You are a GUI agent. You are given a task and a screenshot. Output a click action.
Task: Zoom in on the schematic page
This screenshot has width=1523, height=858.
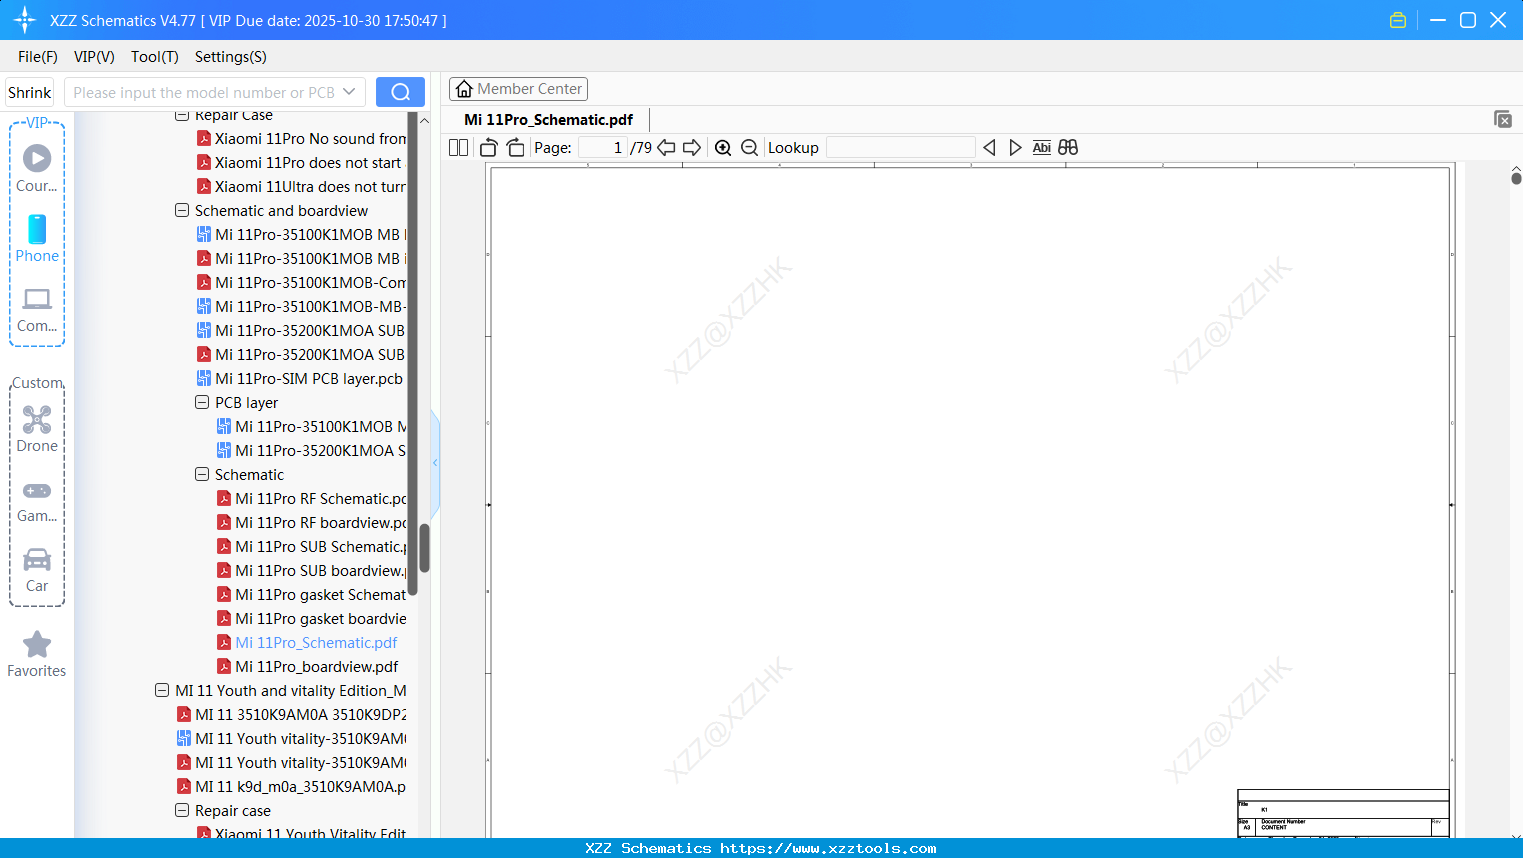(x=723, y=148)
